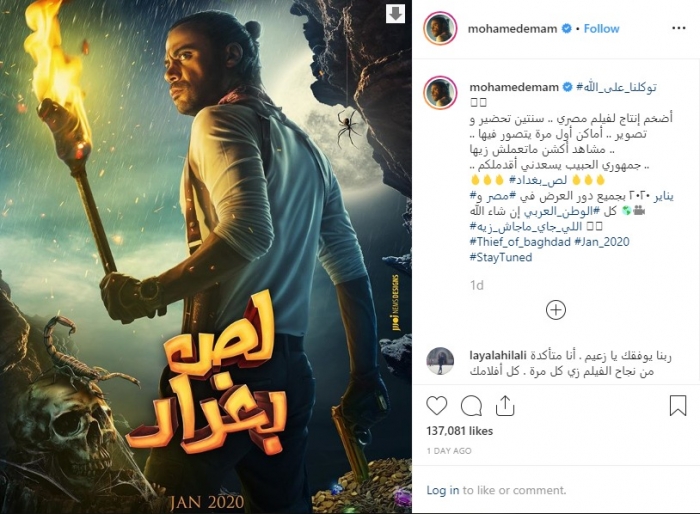Click the verified badge next to caption username
The height and width of the screenshot is (514, 700).
click(567, 87)
